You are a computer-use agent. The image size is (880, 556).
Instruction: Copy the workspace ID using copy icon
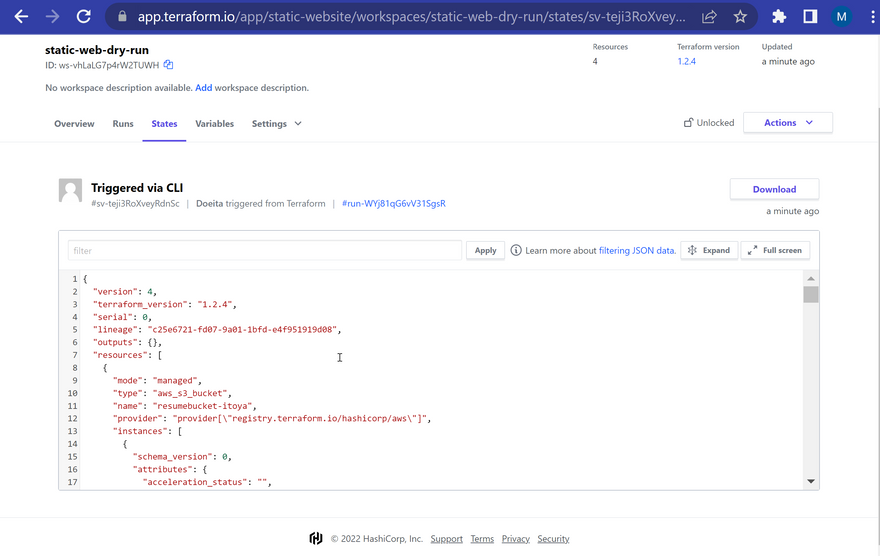coord(168,65)
